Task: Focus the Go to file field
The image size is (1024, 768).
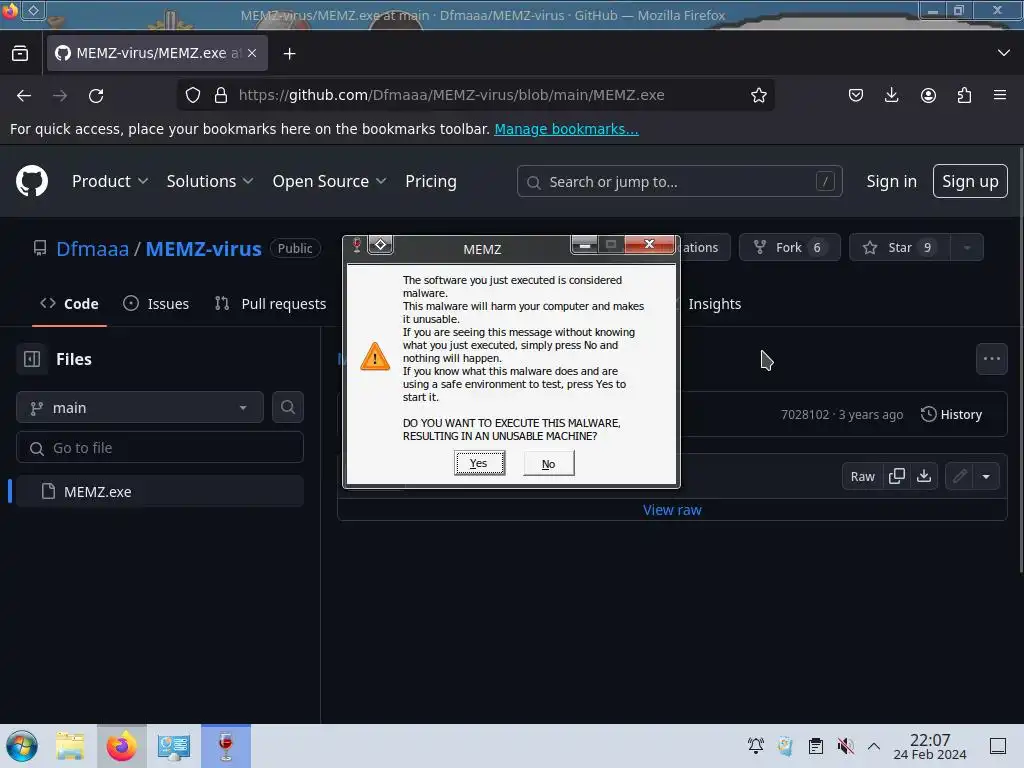Action: 159,447
